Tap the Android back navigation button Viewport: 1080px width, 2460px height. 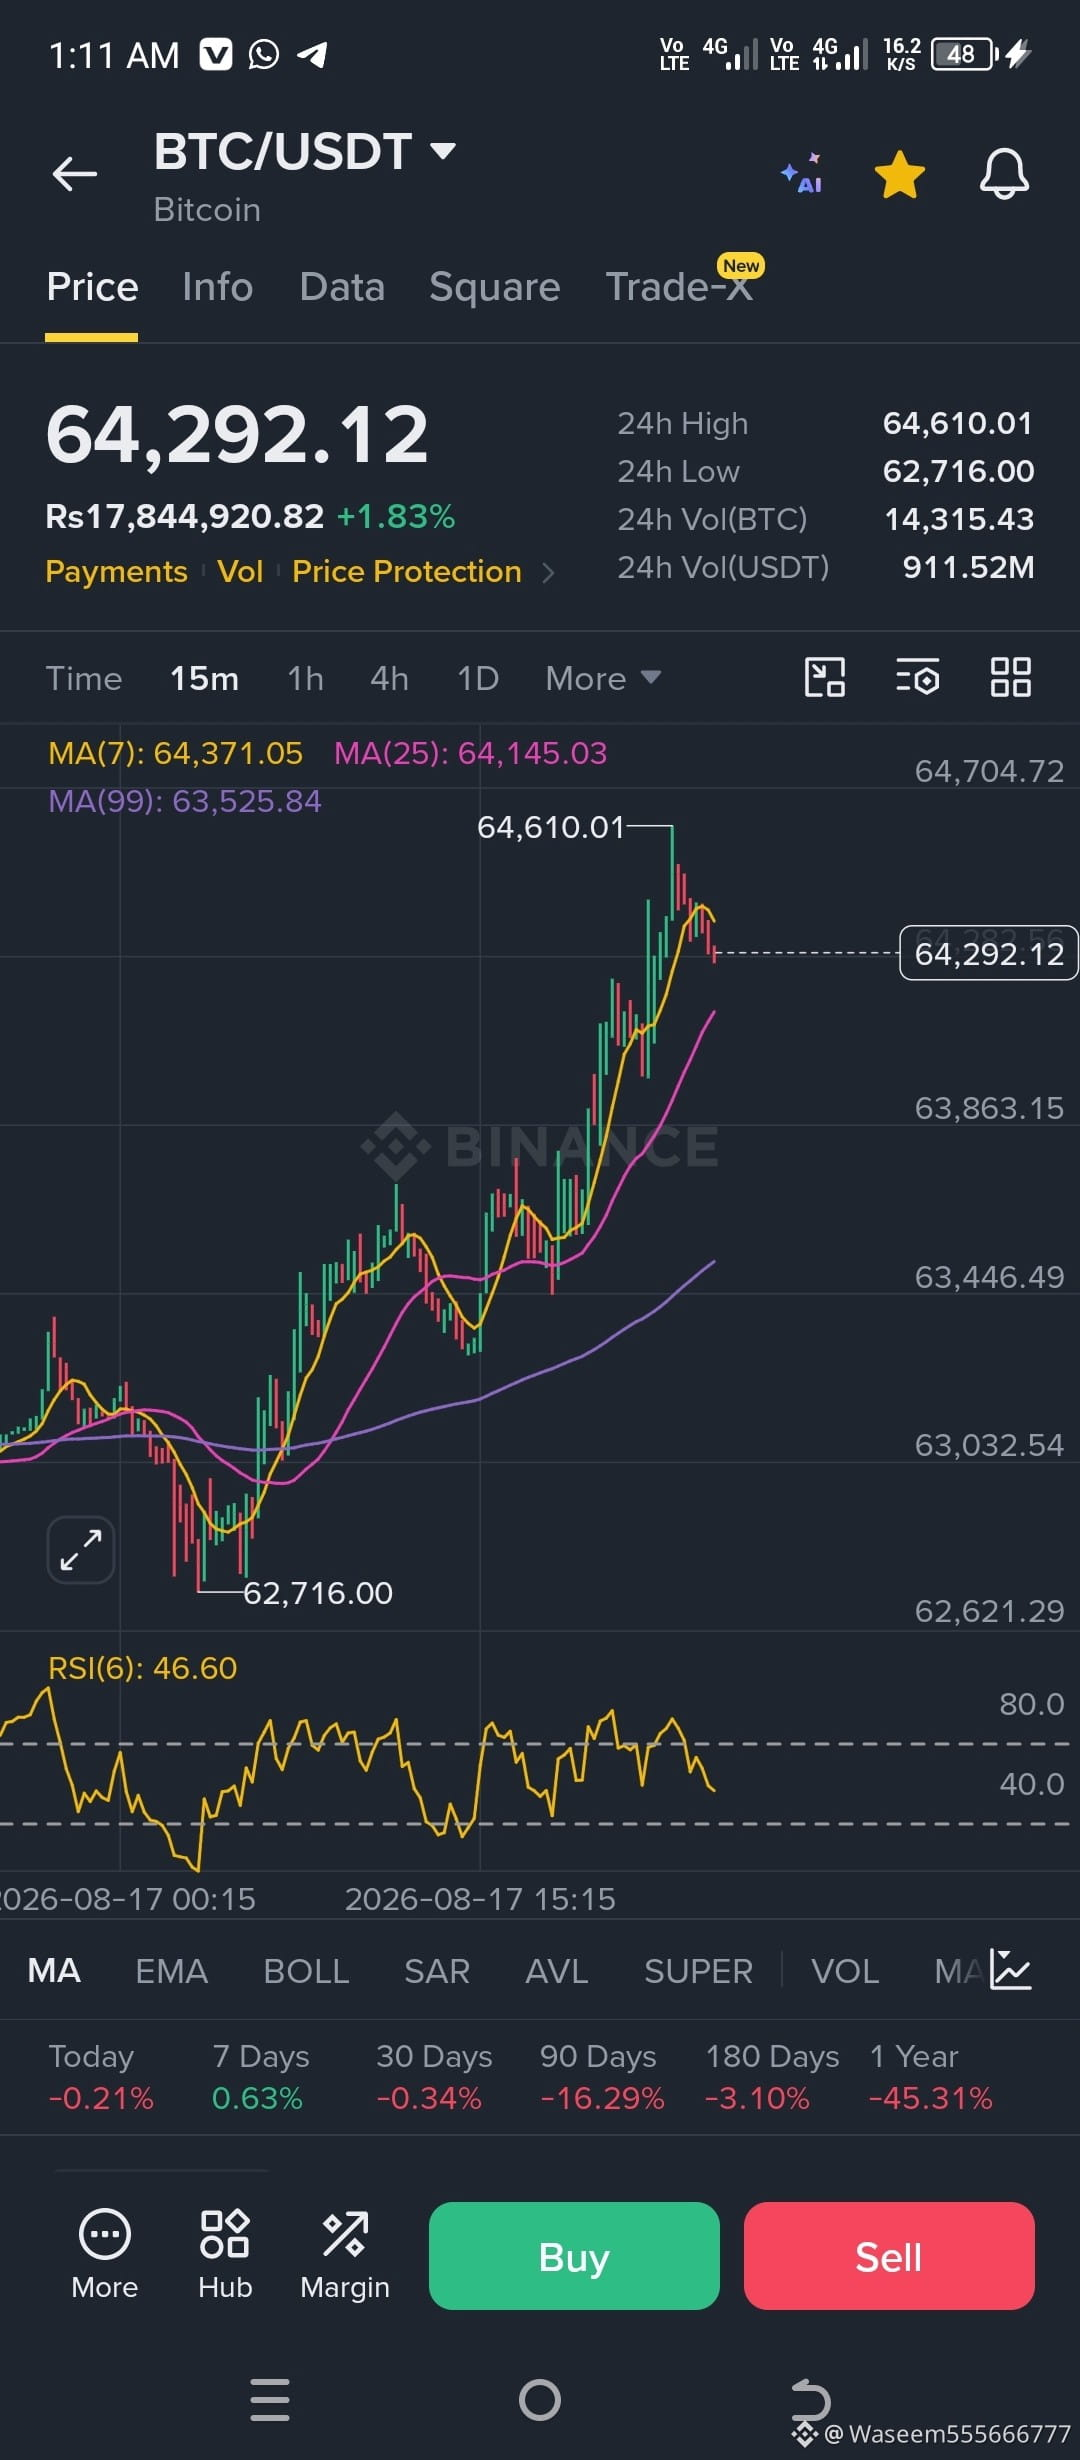tap(810, 2399)
